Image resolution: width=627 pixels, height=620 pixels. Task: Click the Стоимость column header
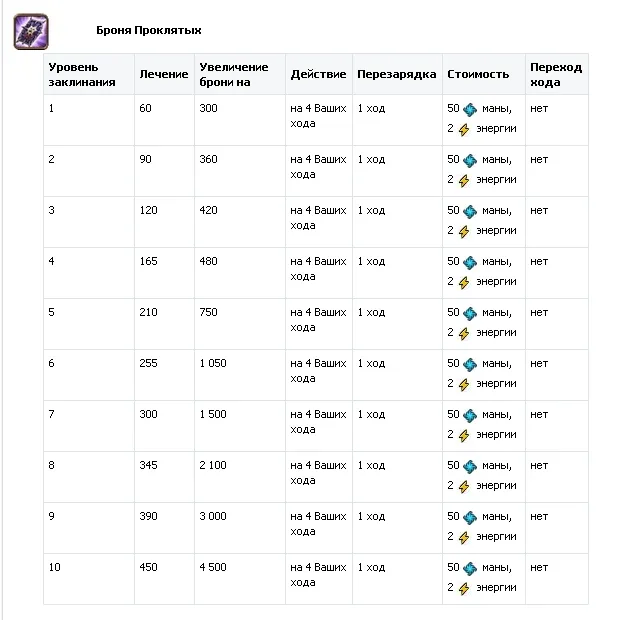click(x=478, y=74)
